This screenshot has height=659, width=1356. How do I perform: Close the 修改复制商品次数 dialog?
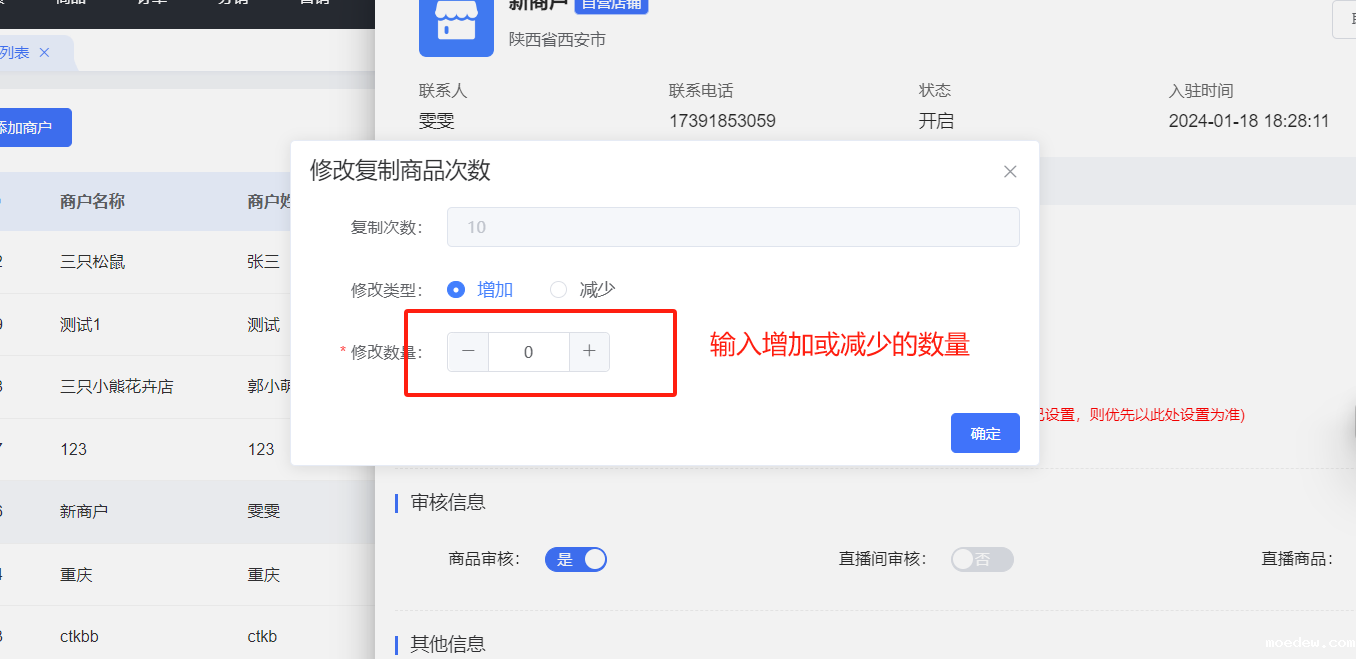(1010, 172)
